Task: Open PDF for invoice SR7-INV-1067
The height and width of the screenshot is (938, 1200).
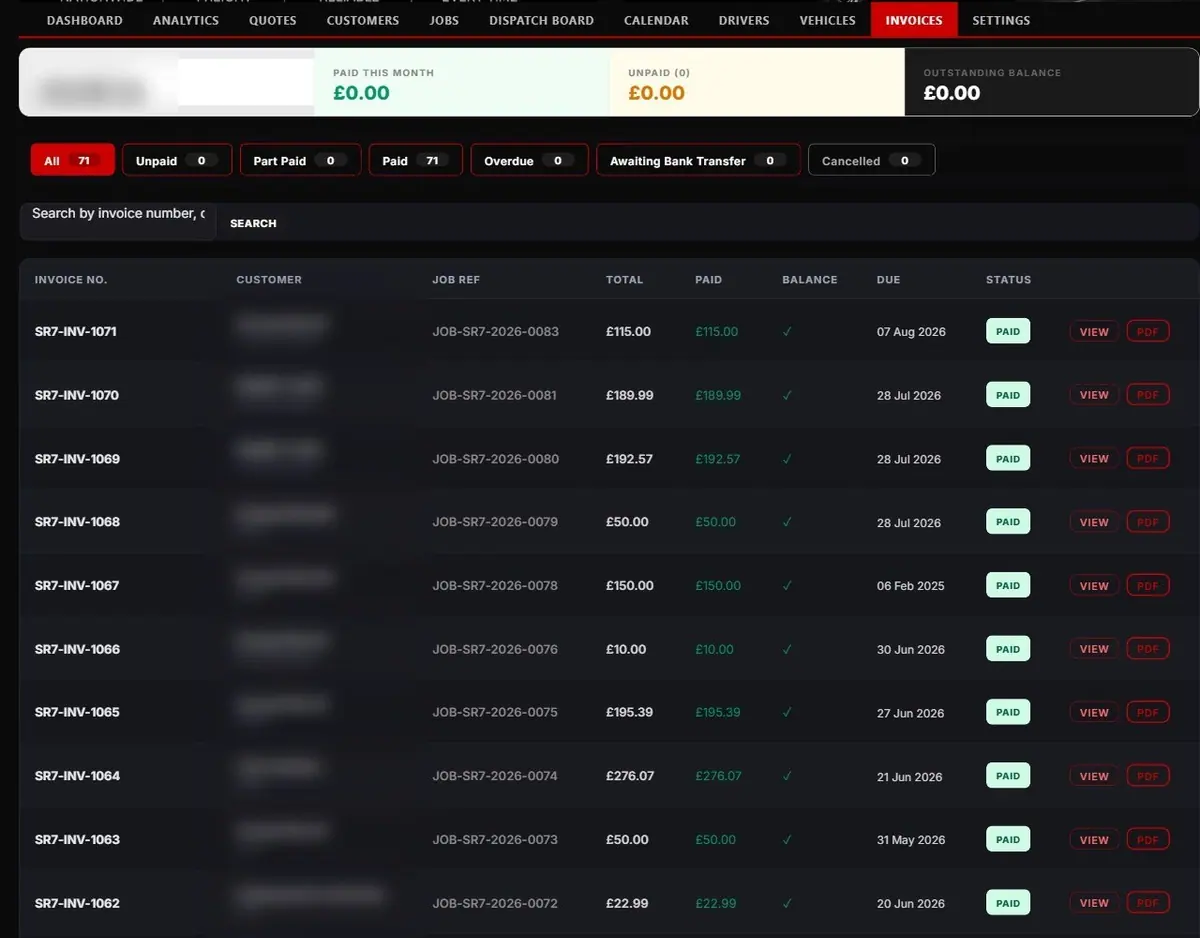Action: coord(1148,586)
